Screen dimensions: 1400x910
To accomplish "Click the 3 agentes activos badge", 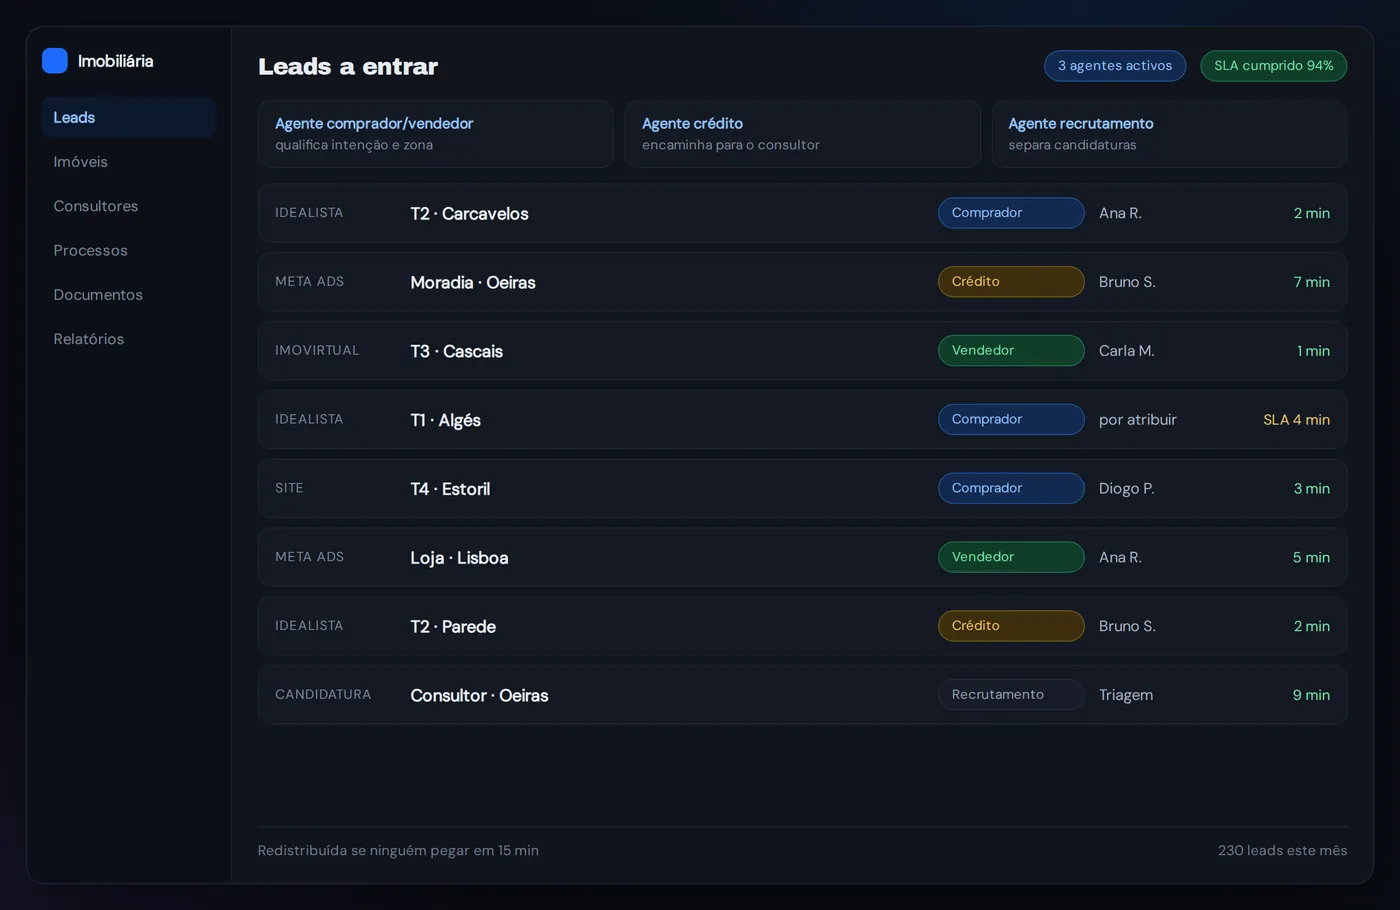I will (1115, 66).
